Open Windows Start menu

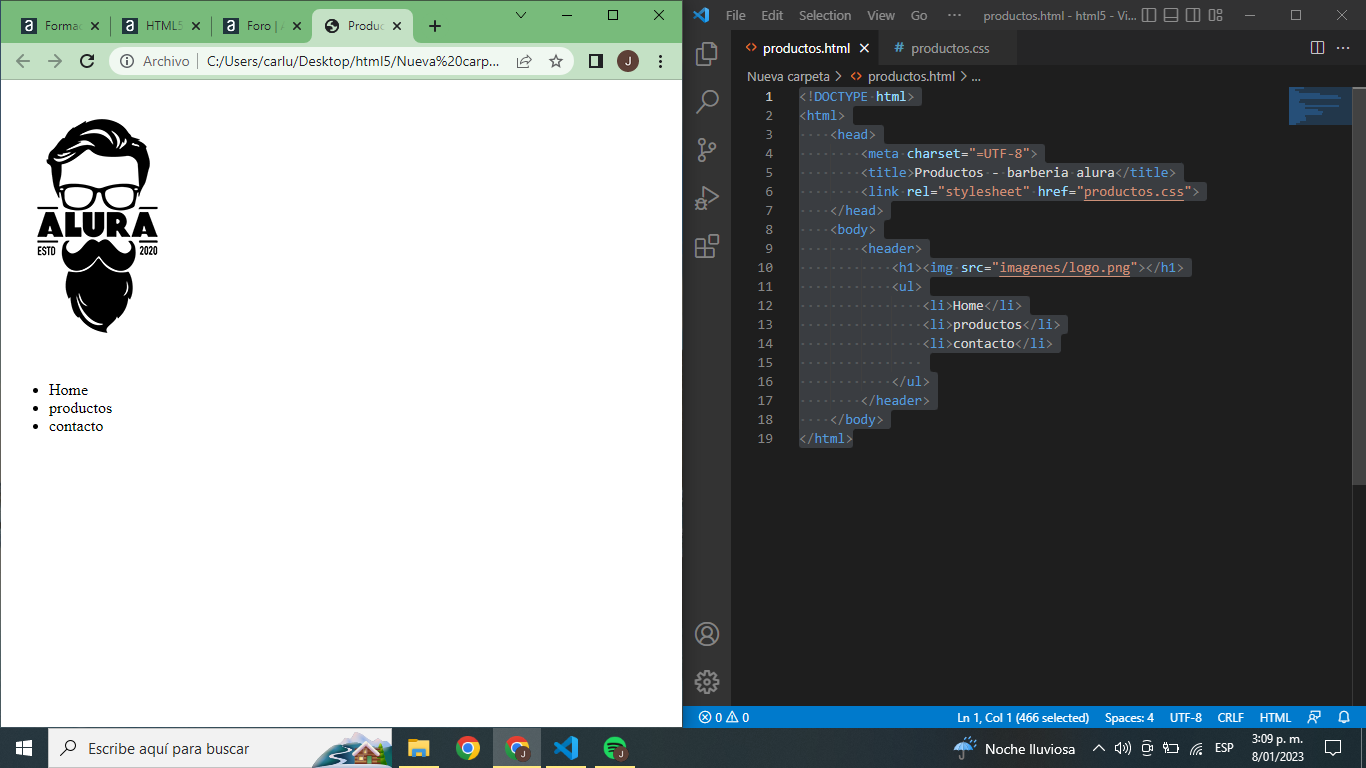pos(24,748)
